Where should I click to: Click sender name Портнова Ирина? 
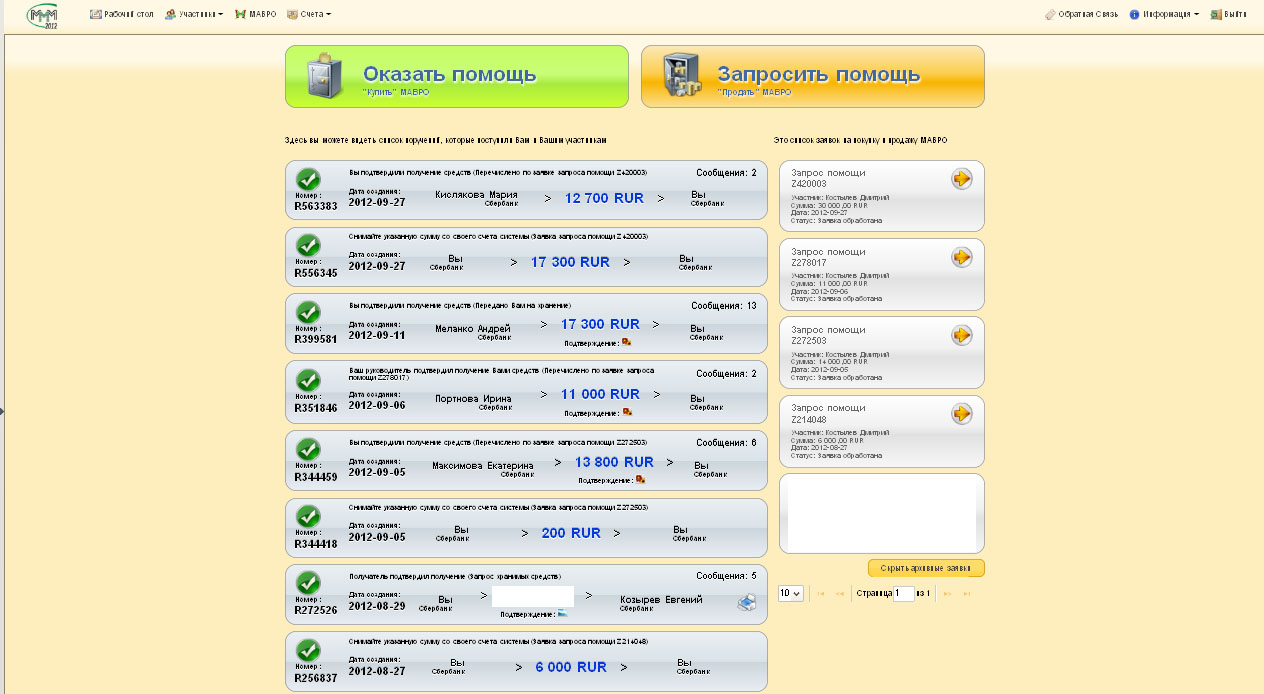pos(473,398)
